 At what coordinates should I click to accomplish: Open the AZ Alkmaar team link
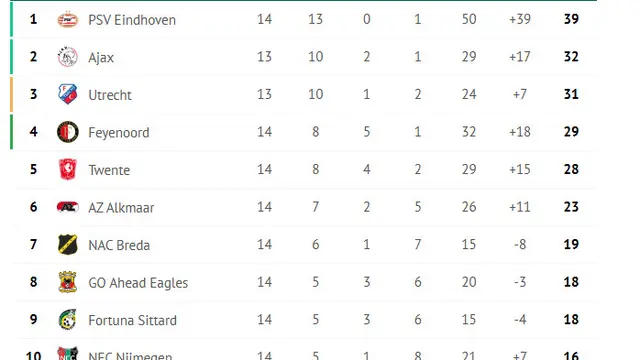(x=121, y=208)
